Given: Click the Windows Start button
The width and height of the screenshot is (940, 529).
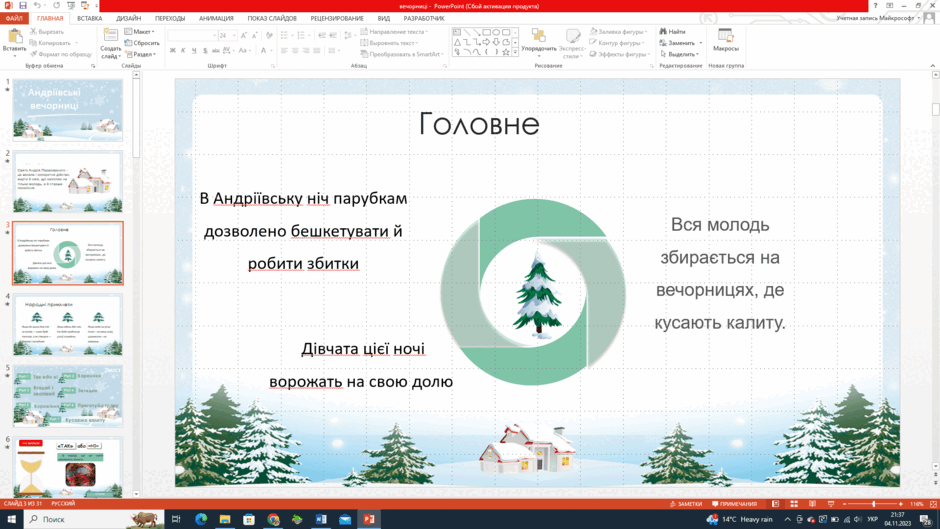Looking at the screenshot, I should click(11, 519).
